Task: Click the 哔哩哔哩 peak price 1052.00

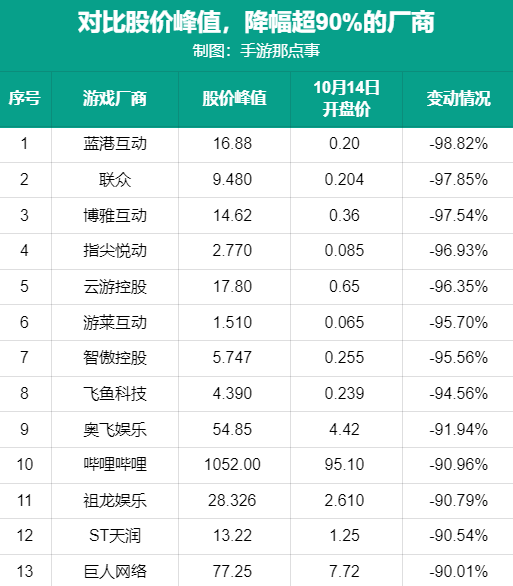Action: (x=232, y=465)
